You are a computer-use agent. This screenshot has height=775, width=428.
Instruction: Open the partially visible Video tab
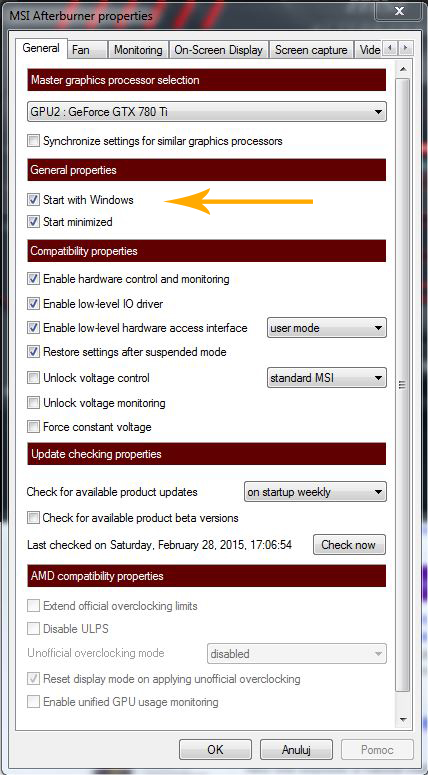tap(369, 50)
